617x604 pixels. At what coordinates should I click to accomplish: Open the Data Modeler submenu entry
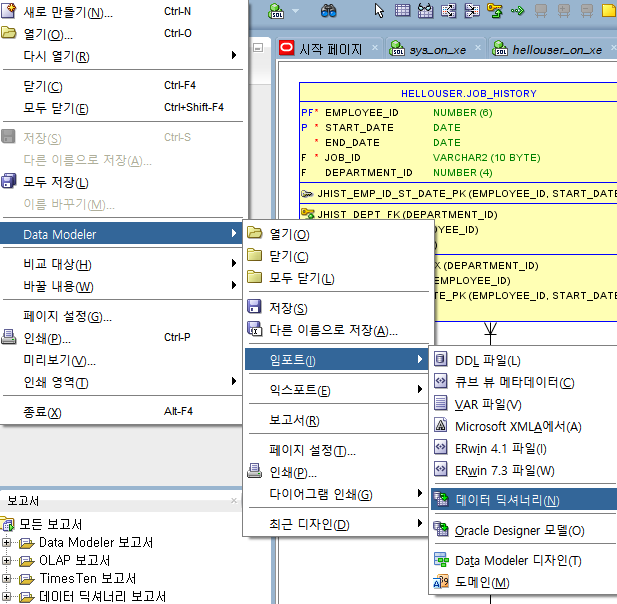(x=121, y=234)
